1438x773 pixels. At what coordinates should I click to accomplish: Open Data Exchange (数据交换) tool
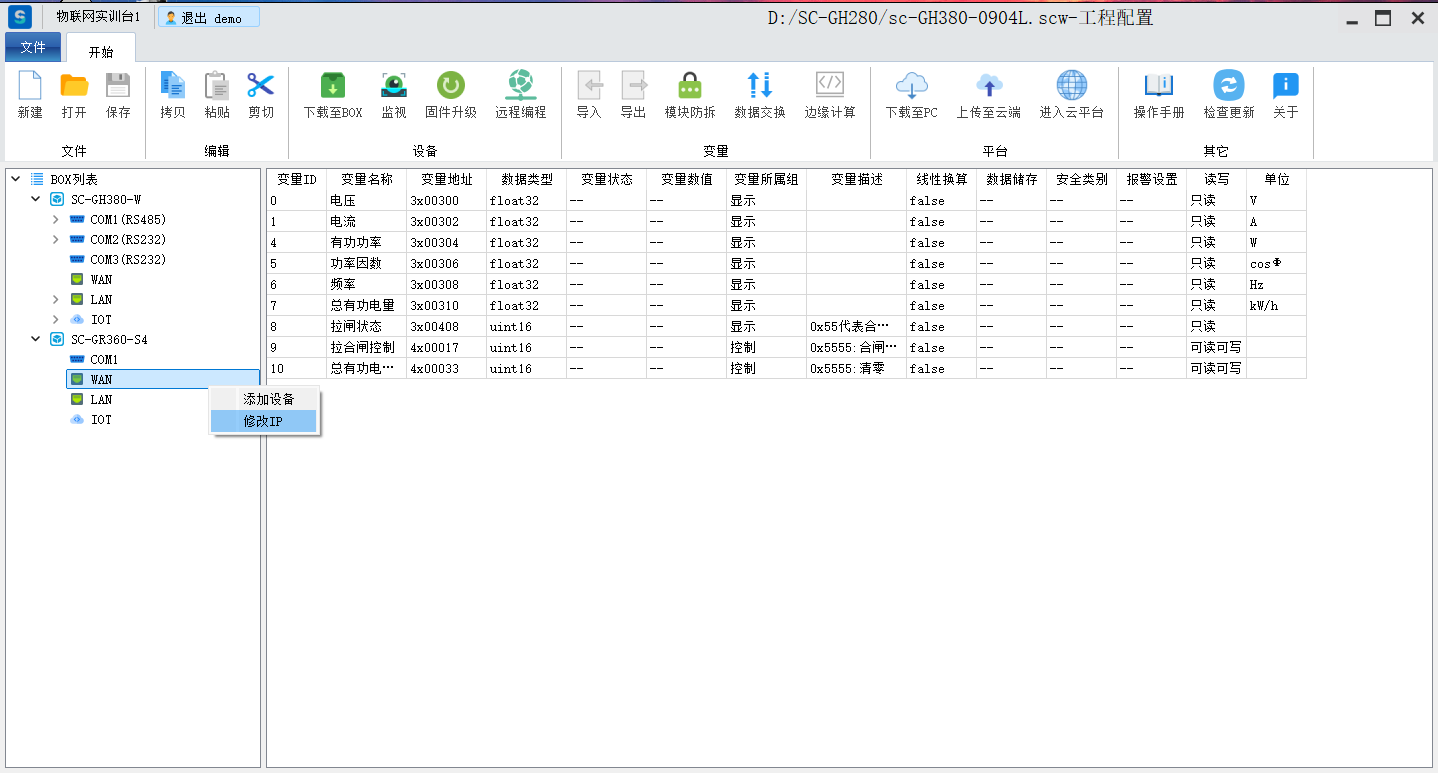pos(759,87)
